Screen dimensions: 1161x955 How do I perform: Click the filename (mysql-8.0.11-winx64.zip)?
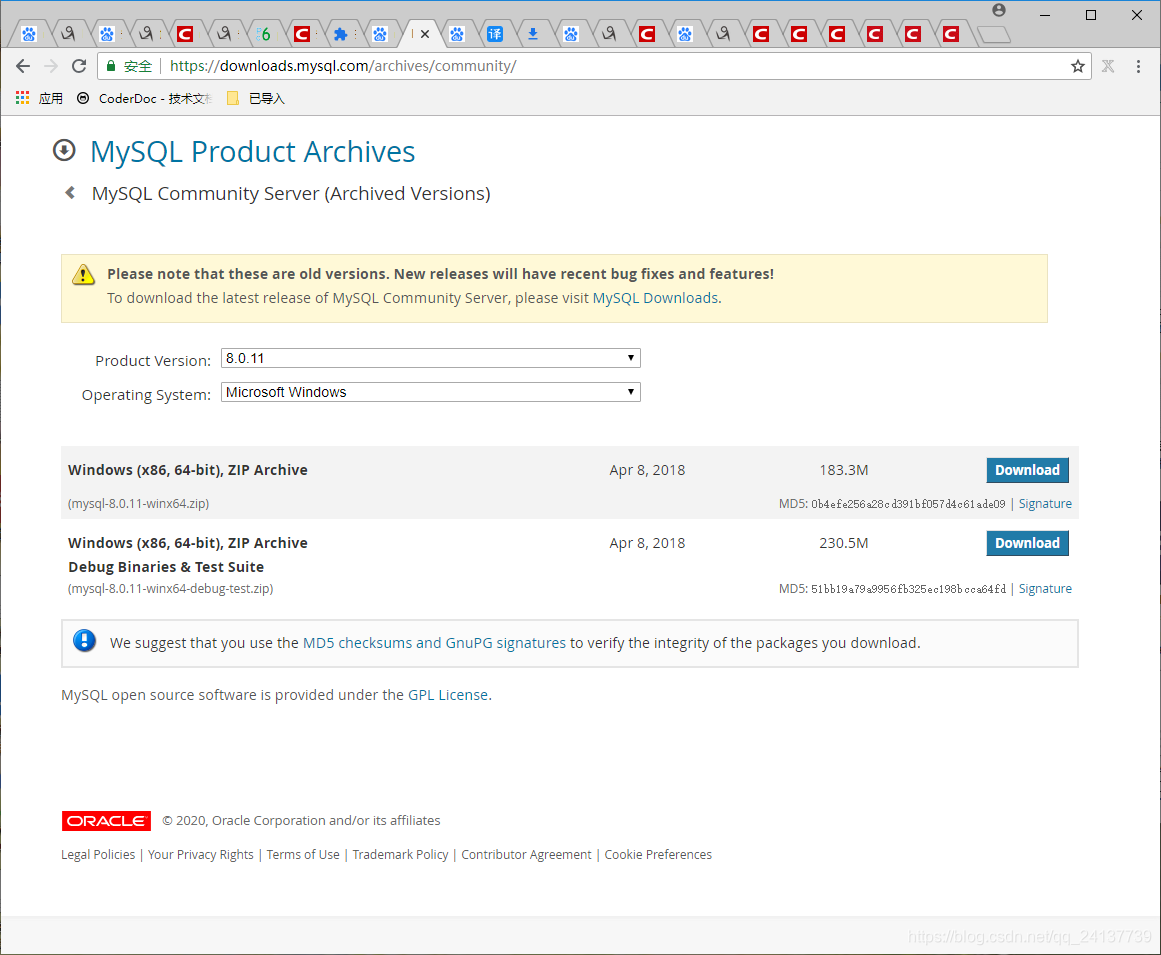point(138,503)
